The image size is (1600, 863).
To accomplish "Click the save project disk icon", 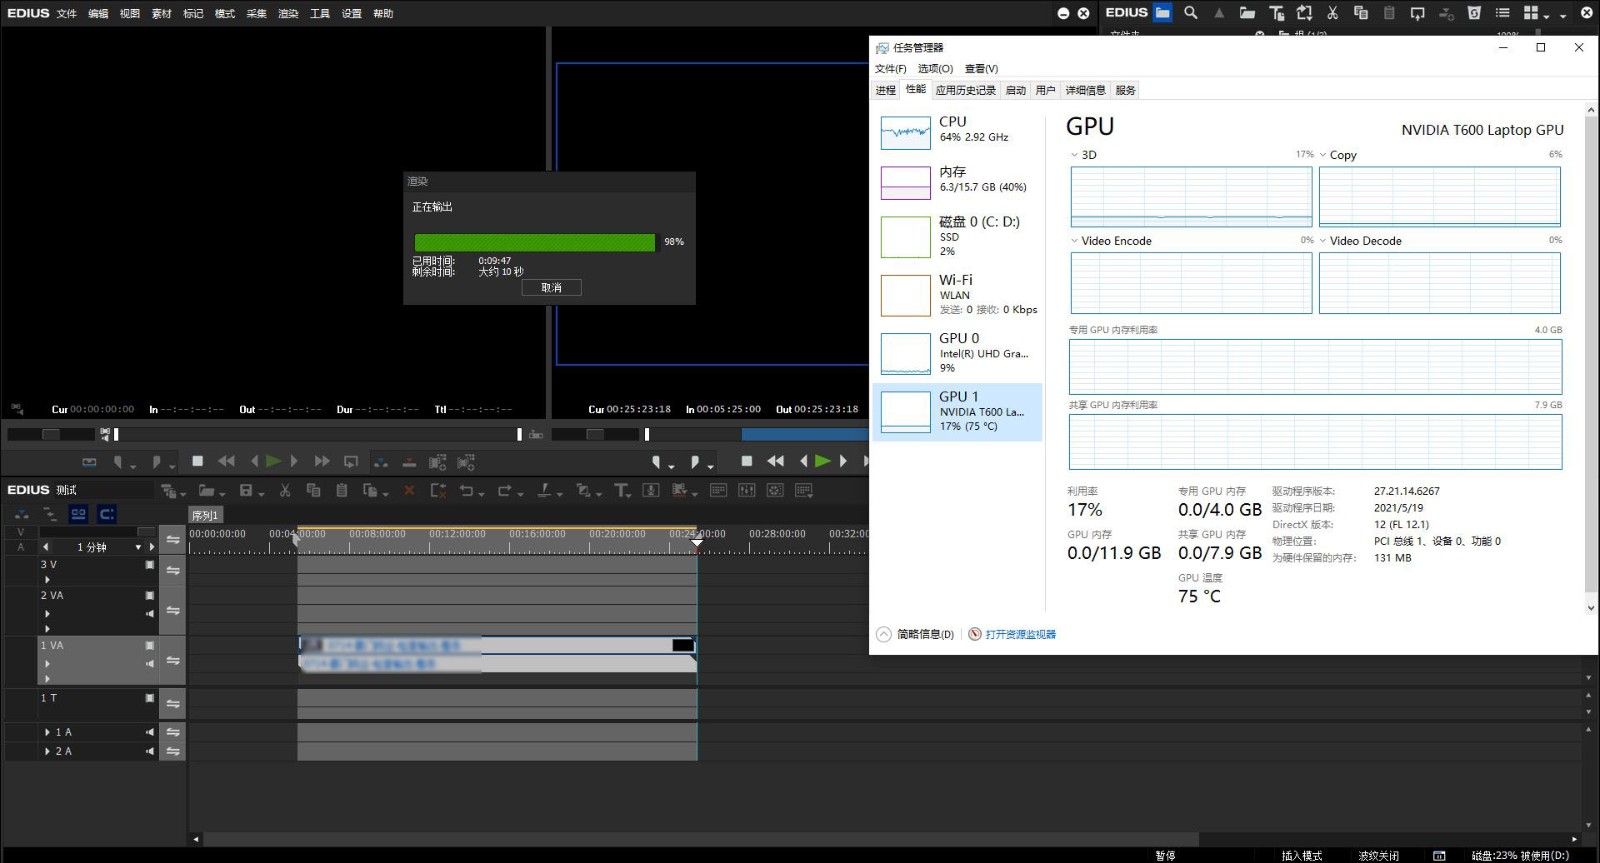I will (246, 490).
